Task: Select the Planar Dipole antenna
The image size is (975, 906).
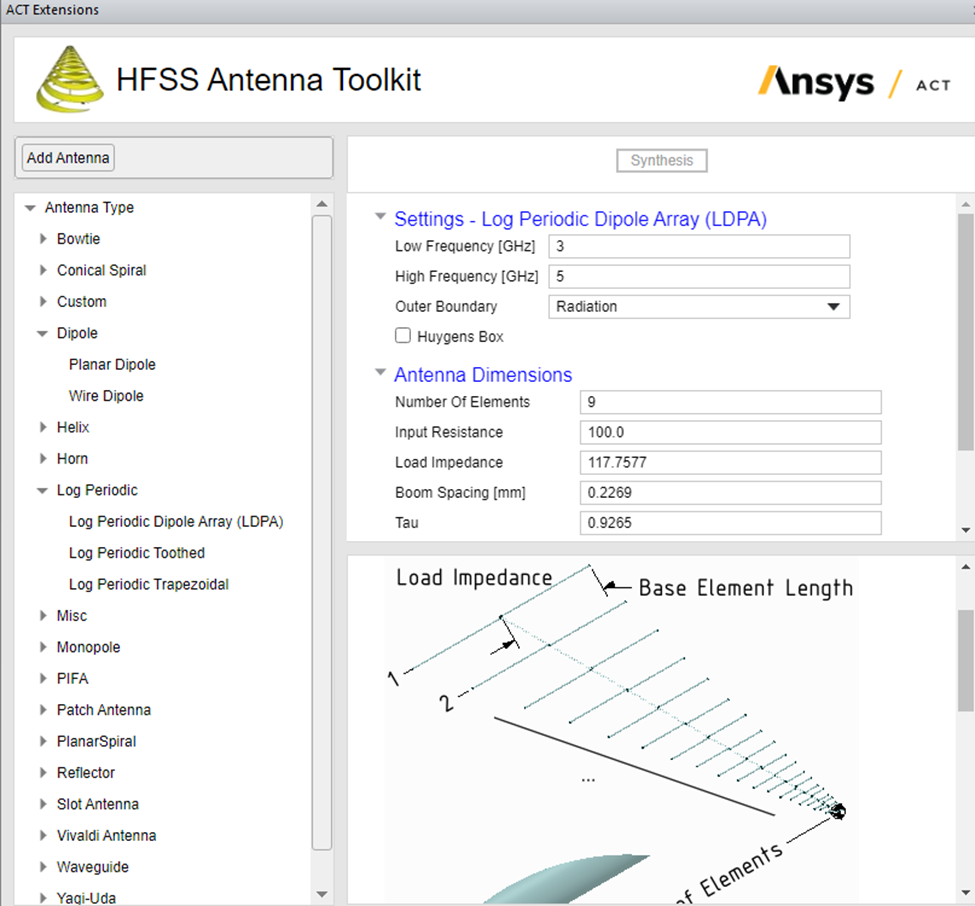Action: click(112, 364)
